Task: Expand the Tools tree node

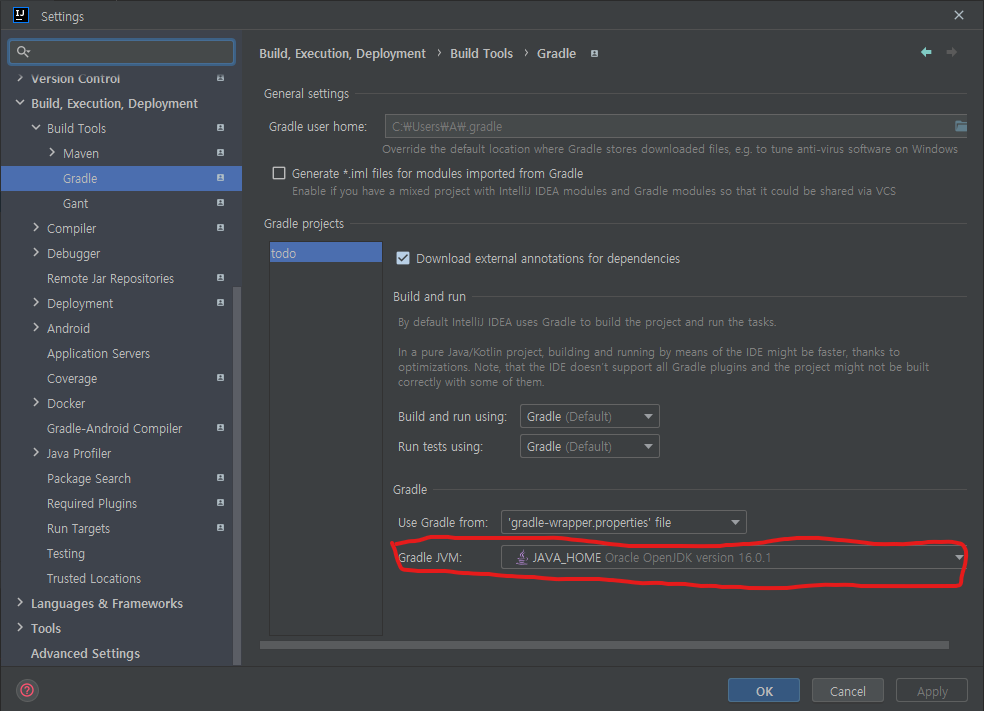Action: coord(20,628)
